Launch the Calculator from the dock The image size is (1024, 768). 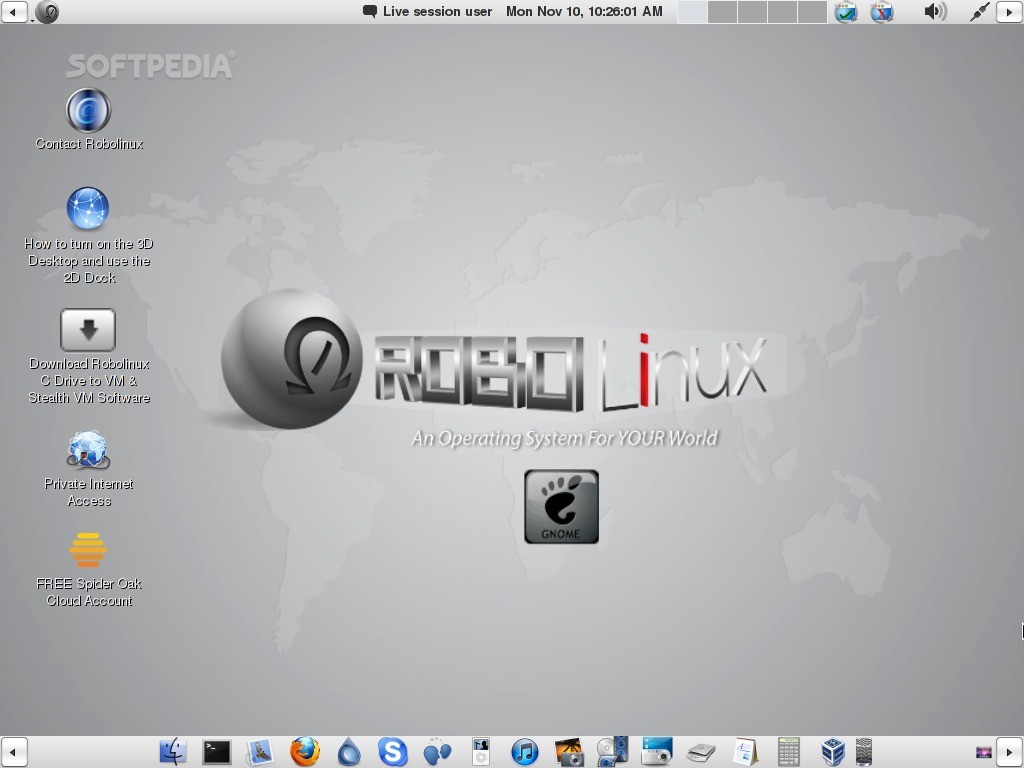point(788,752)
